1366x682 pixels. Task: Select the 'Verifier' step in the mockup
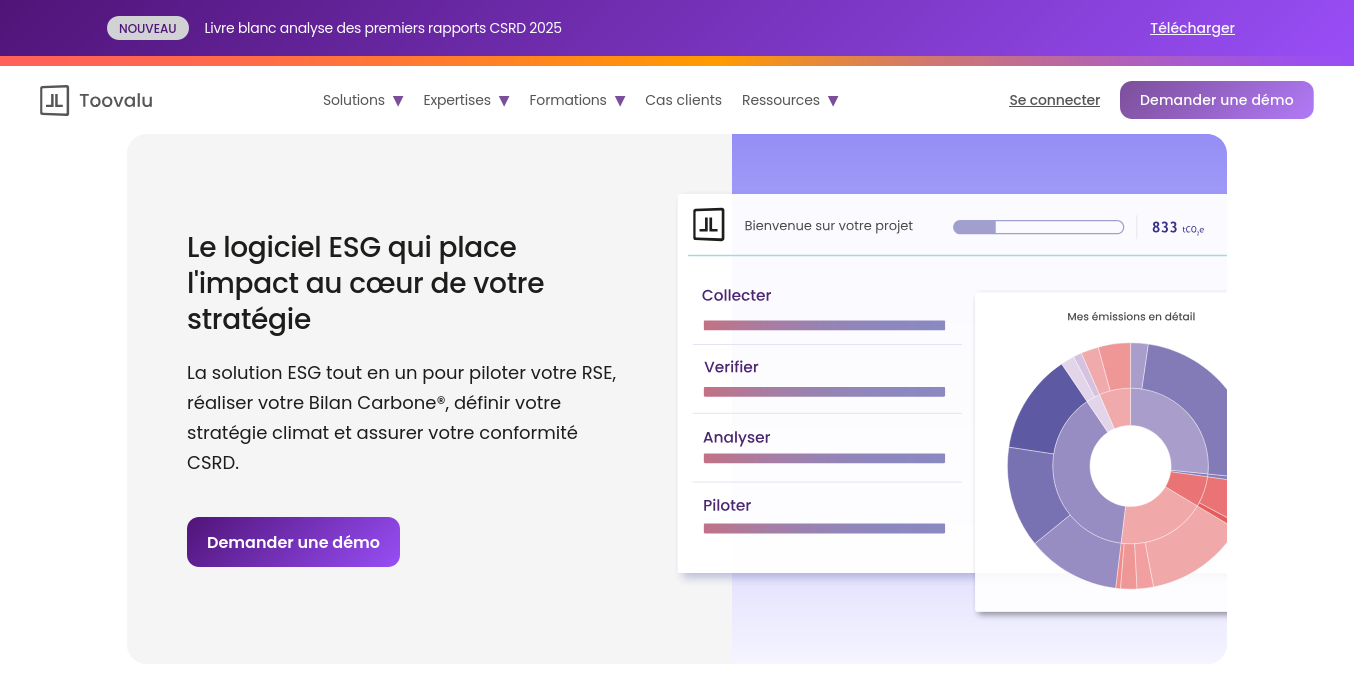tap(731, 367)
